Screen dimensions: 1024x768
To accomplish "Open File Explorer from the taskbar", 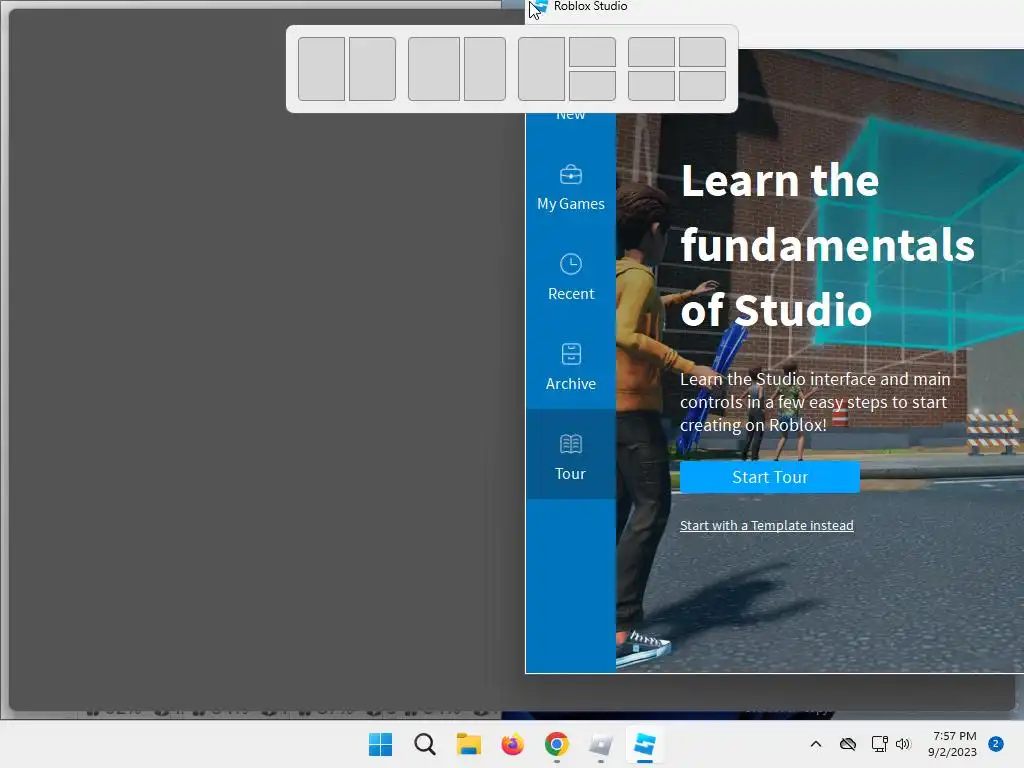I will (468, 744).
